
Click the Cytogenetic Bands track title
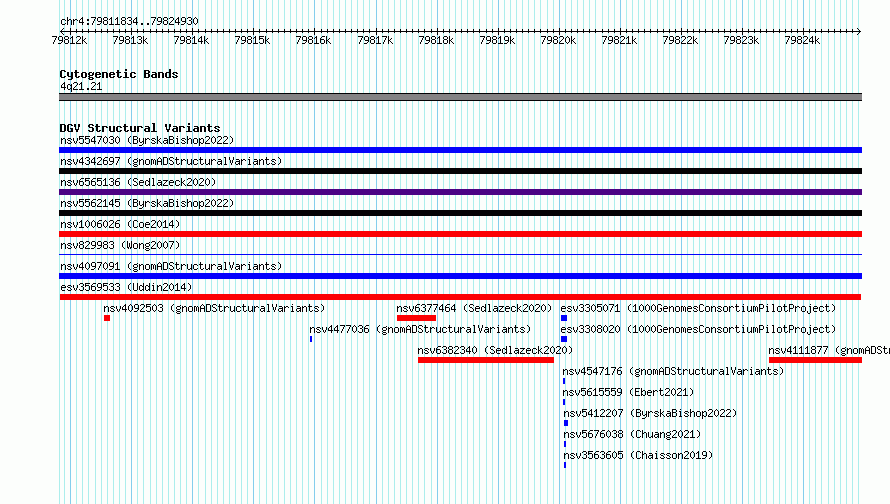[119, 74]
